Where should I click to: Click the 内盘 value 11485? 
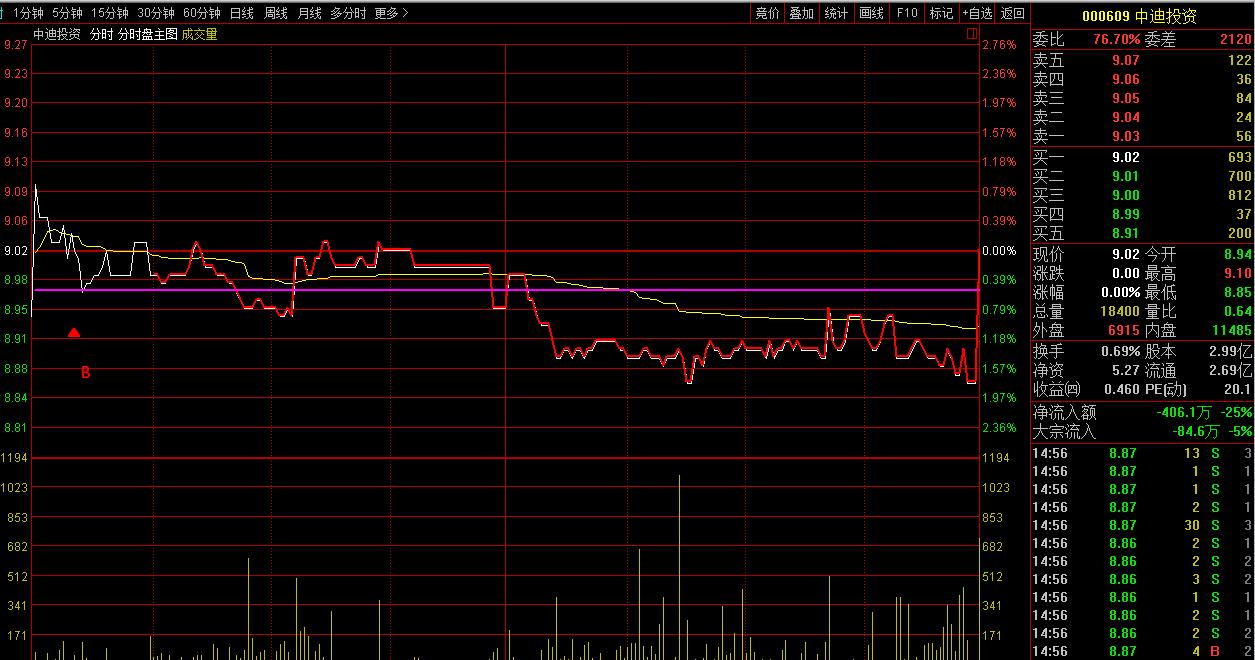click(x=1232, y=330)
